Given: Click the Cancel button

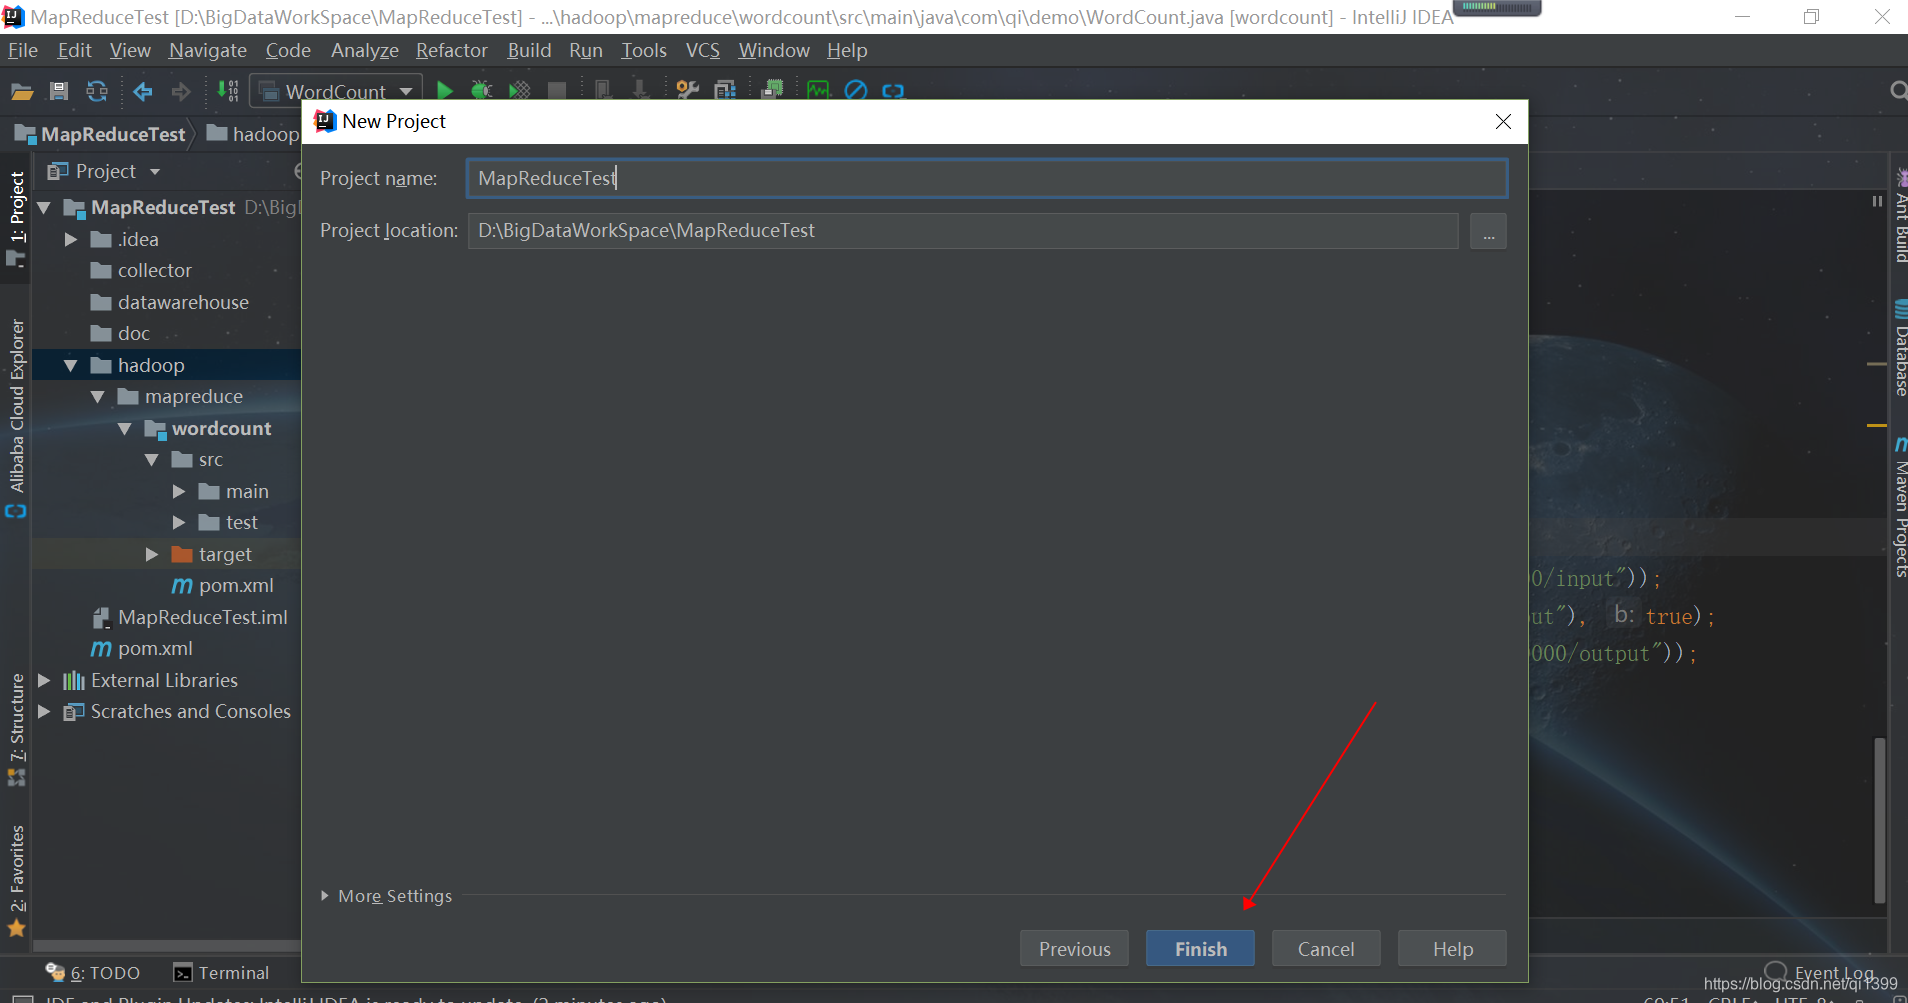Looking at the screenshot, I should coord(1326,948).
